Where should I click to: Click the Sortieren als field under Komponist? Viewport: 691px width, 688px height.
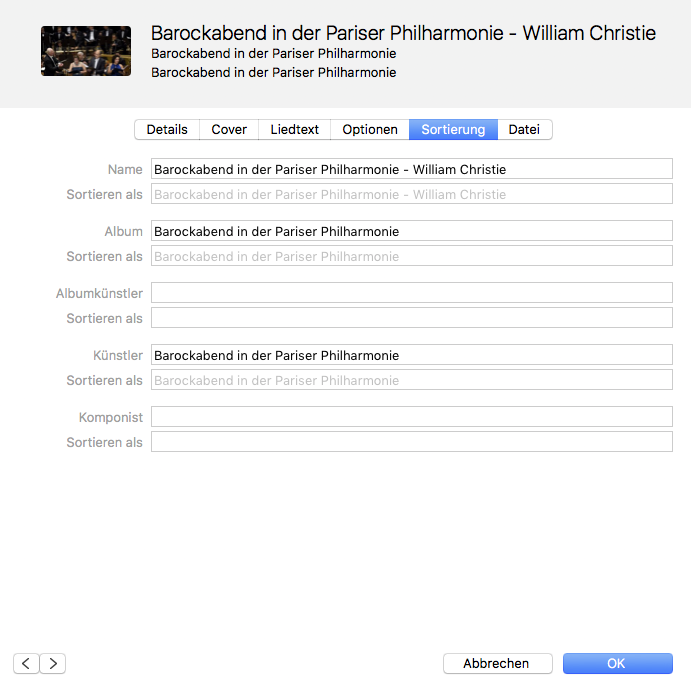click(411, 442)
